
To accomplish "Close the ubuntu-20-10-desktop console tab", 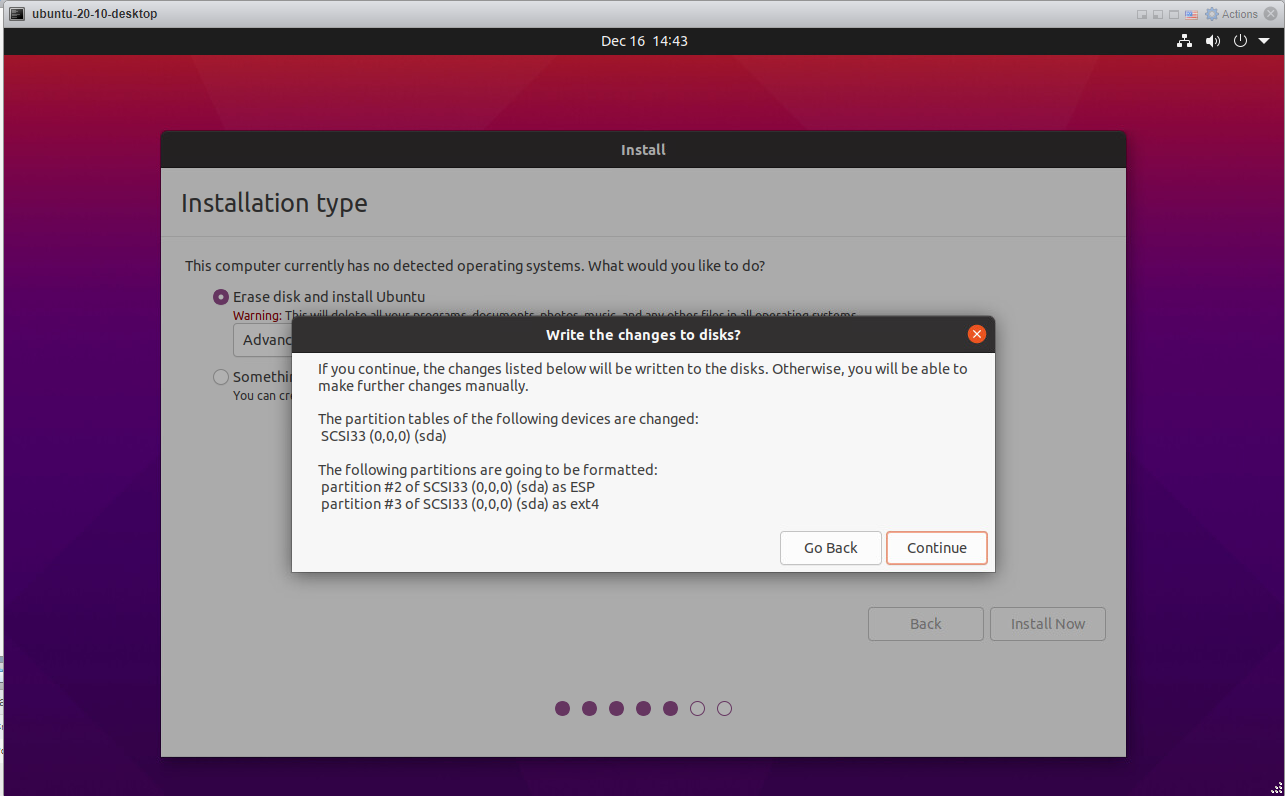I will (1271, 14).
